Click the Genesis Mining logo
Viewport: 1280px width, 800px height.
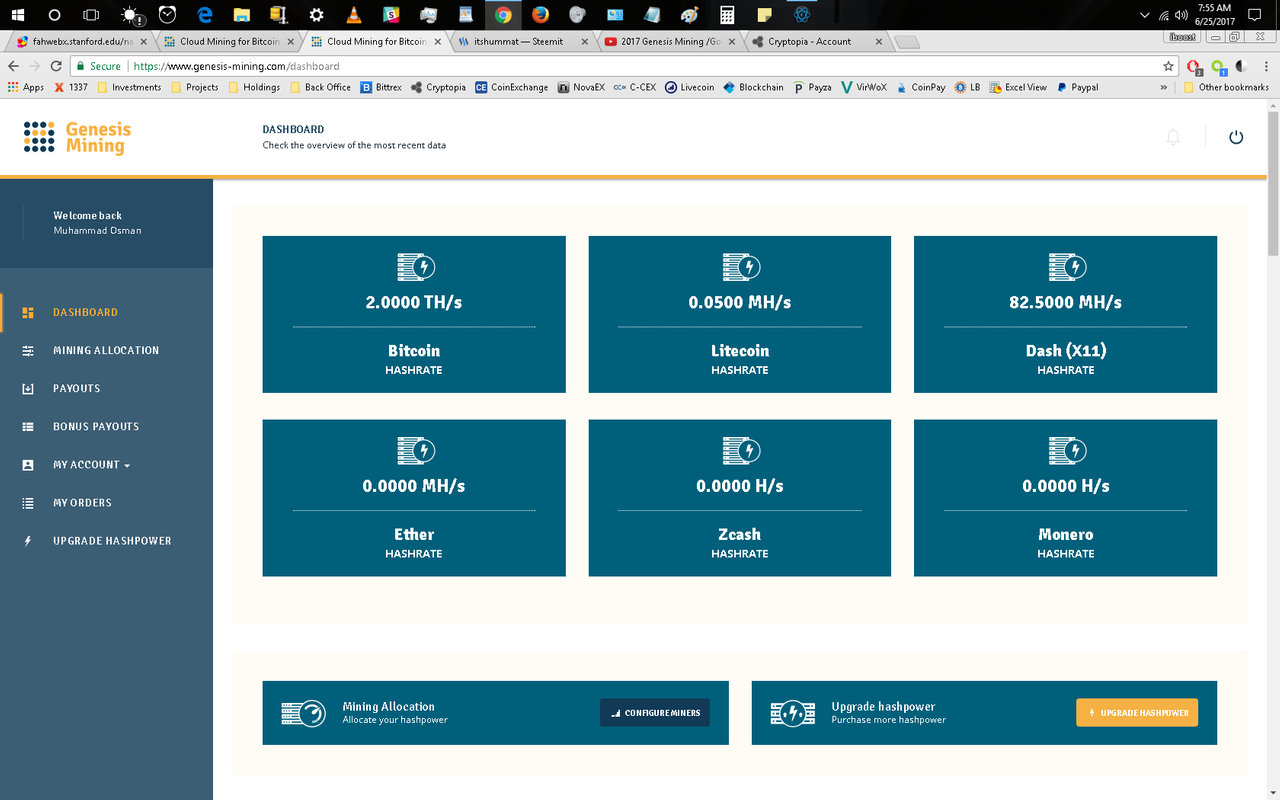click(x=77, y=137)
